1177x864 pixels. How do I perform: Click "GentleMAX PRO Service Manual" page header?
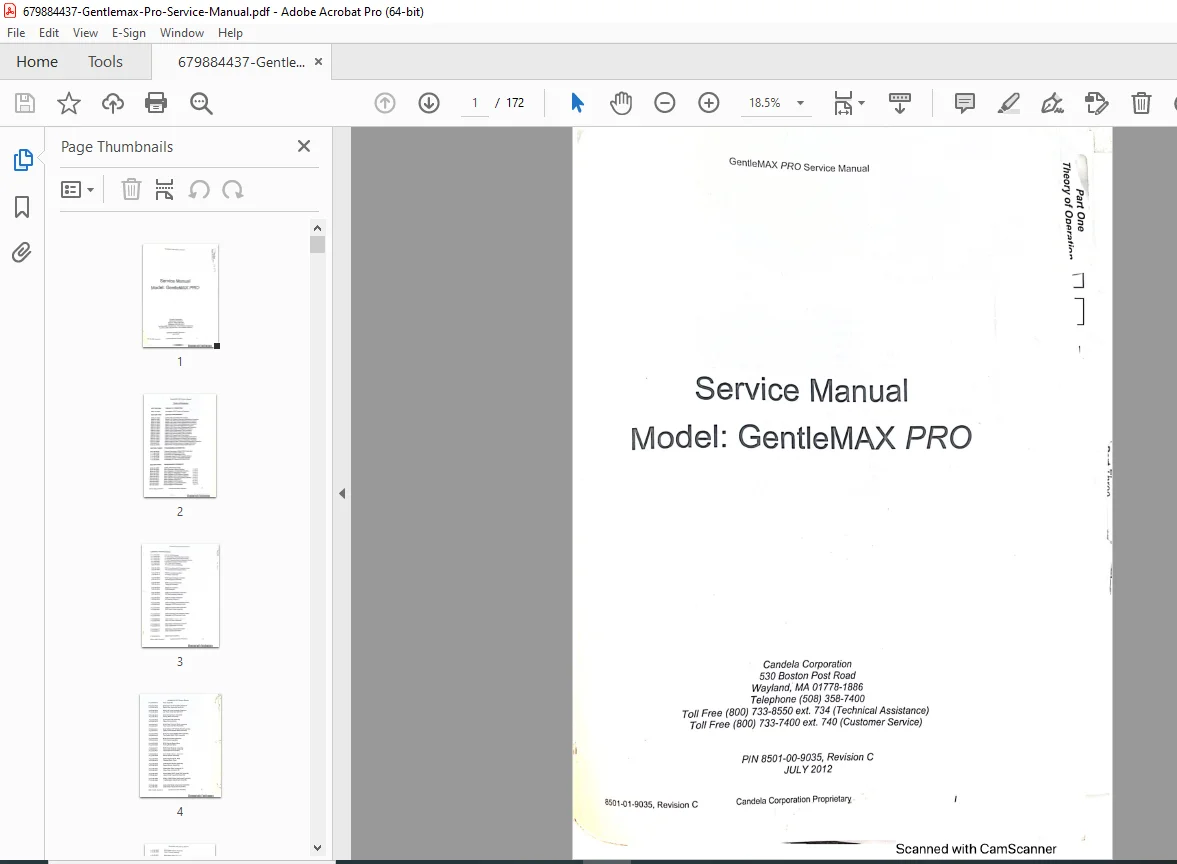click(x=799, y=165)
